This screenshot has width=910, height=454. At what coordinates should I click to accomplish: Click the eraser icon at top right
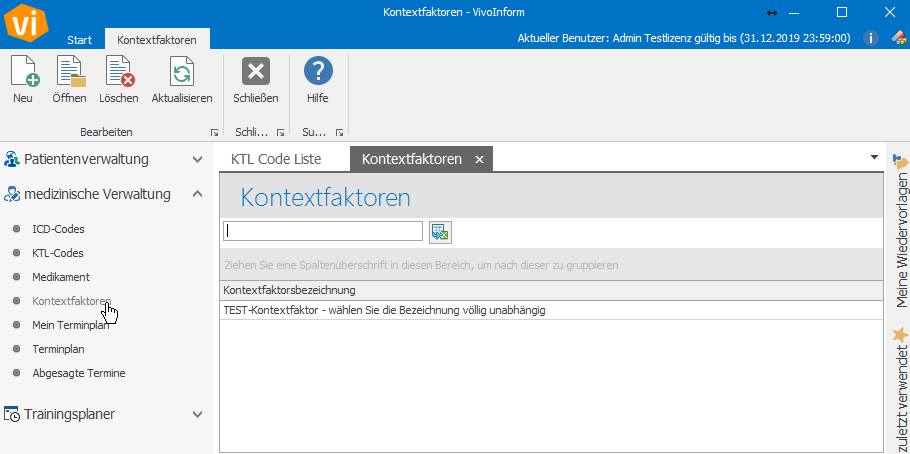pyautogui.click(x=899, y=38)
